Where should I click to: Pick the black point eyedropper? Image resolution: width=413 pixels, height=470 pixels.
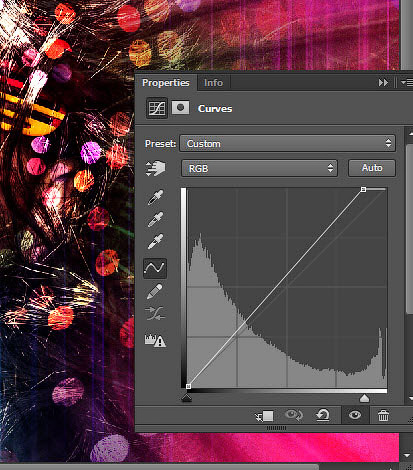pyautogui.click(x=155, y=197)
